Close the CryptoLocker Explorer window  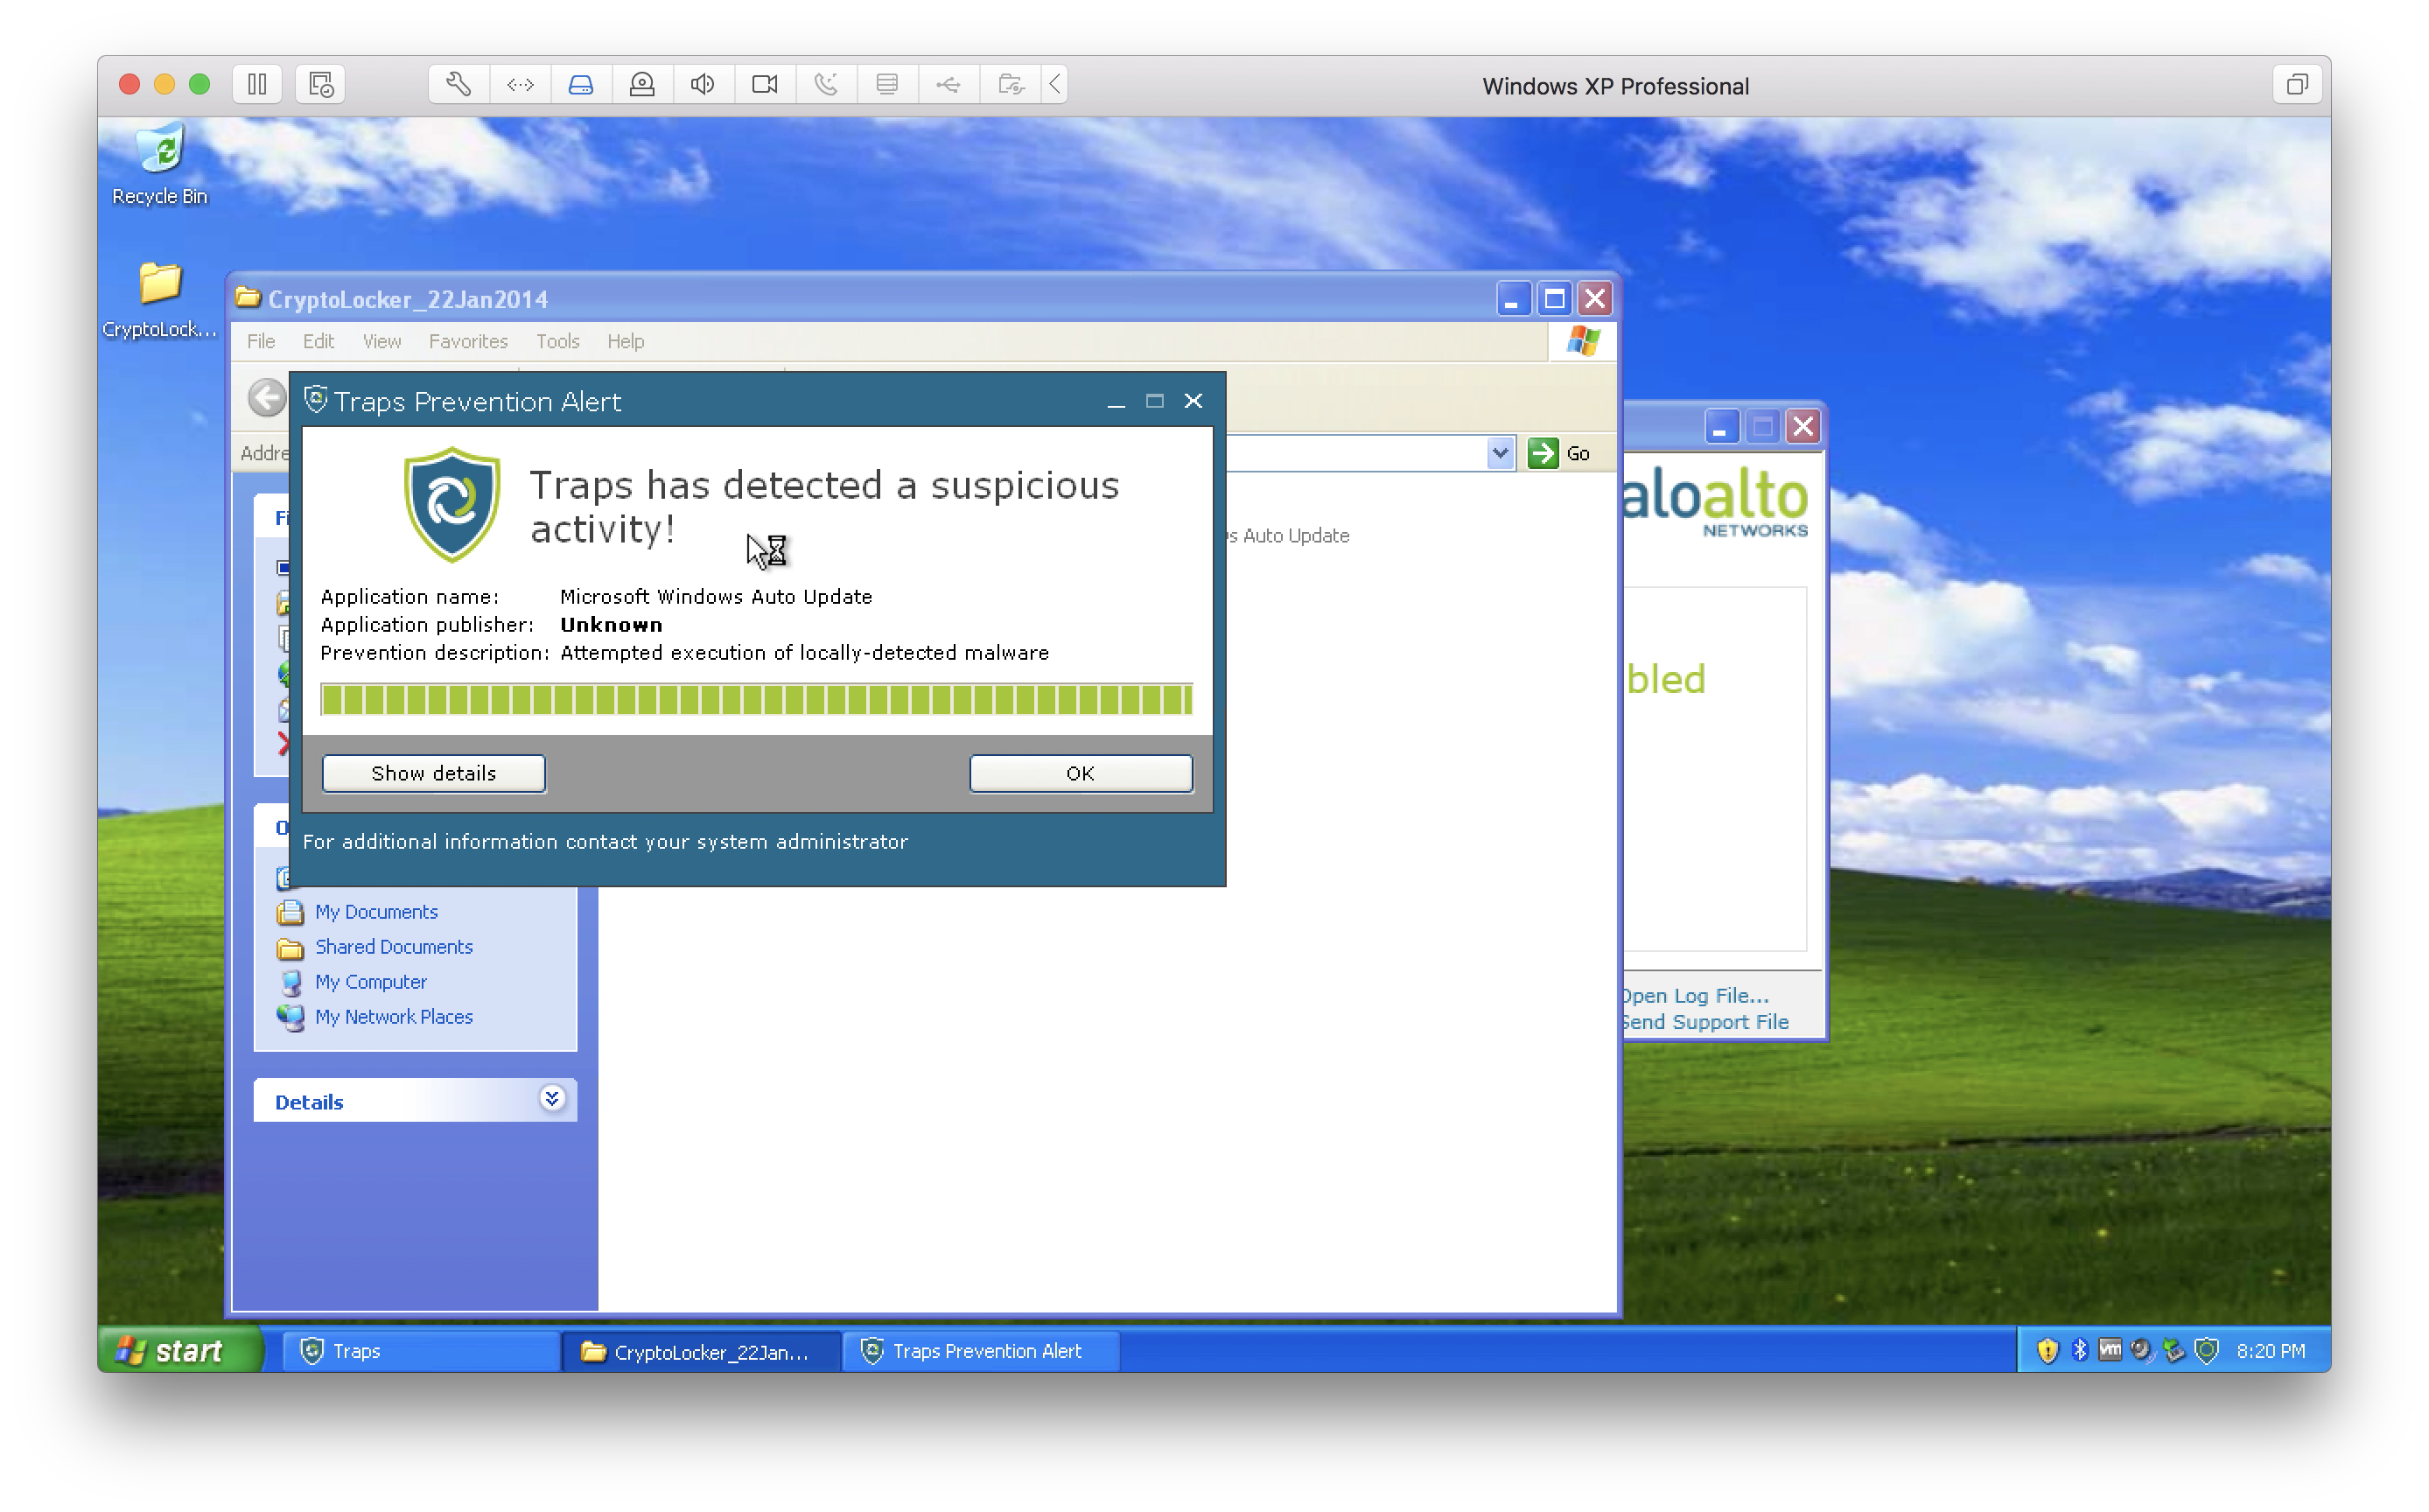[x=1596, y=299]
